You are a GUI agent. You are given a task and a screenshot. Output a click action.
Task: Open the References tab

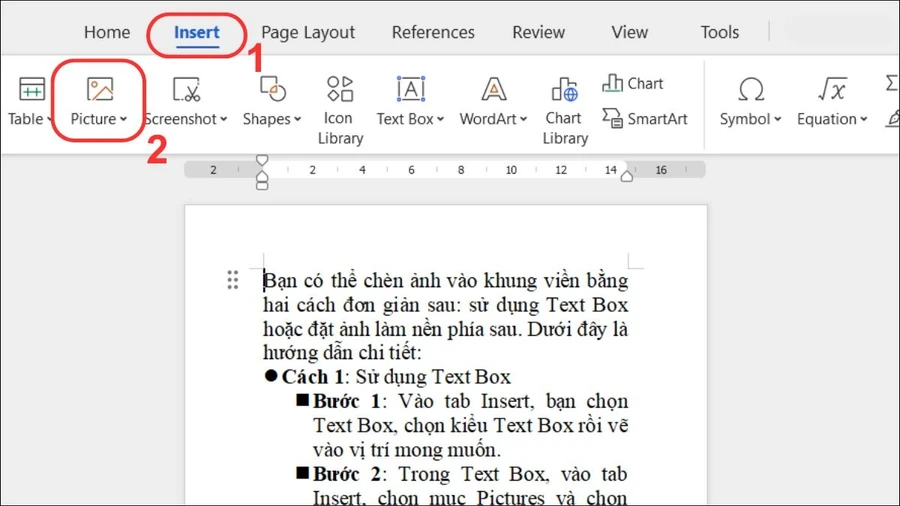(433, 32)
